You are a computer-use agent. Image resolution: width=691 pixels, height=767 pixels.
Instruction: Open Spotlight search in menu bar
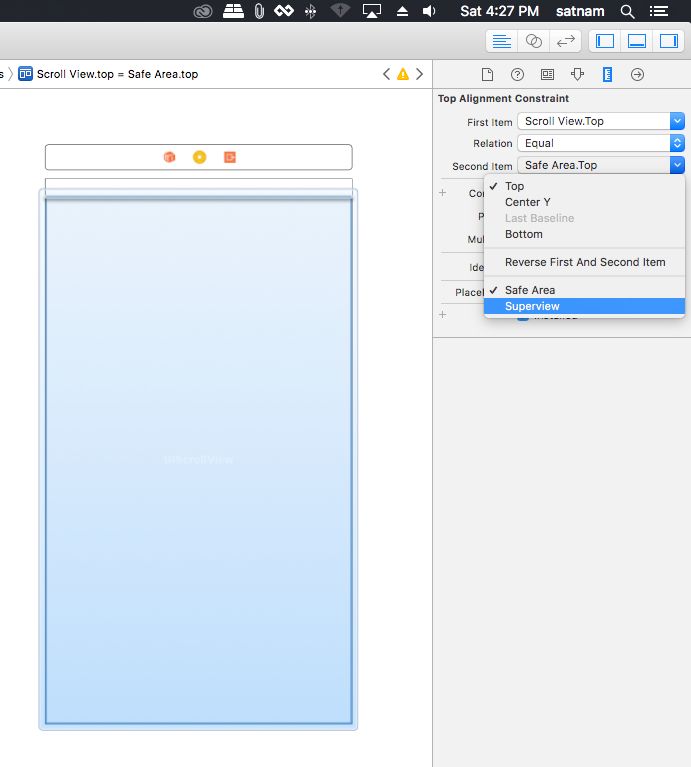pos(627,11)
